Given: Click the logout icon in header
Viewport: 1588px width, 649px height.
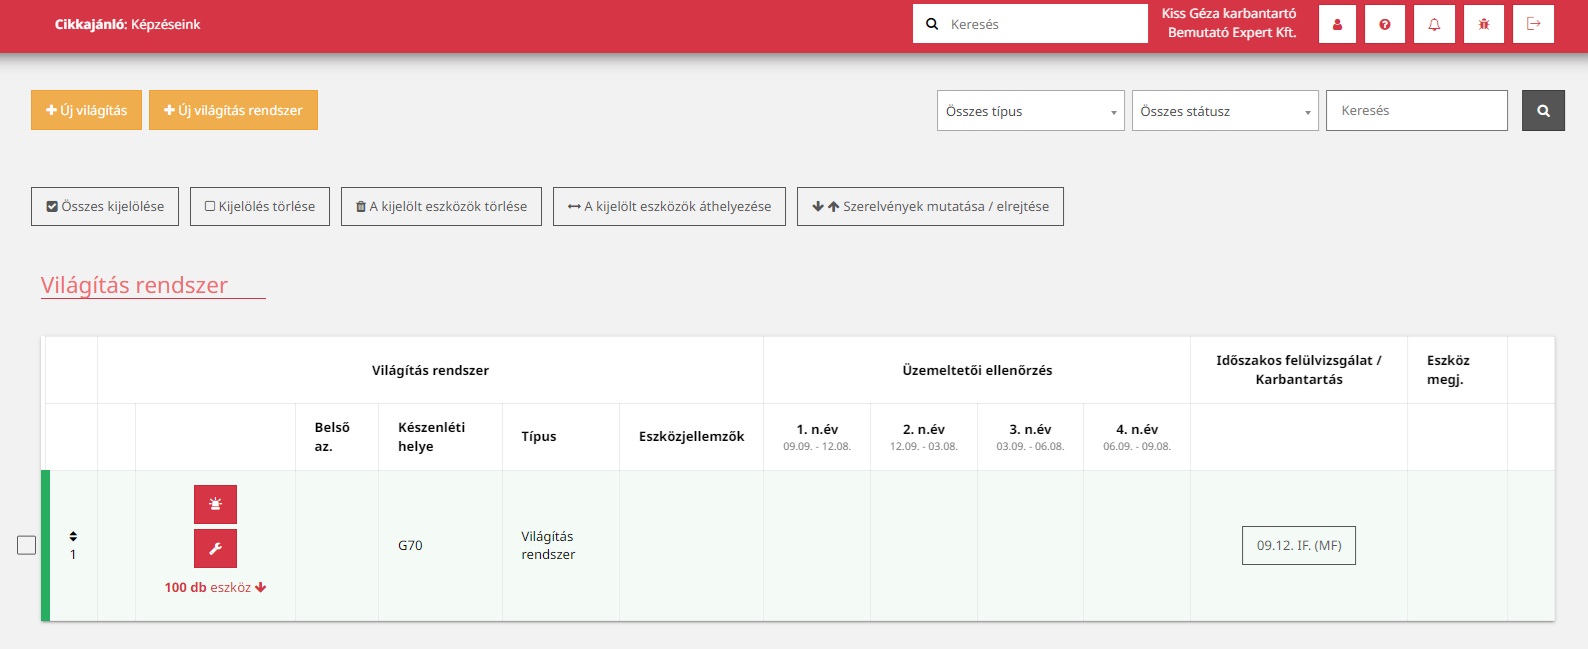Looking at the screenshot, I should coord(1534,24).
